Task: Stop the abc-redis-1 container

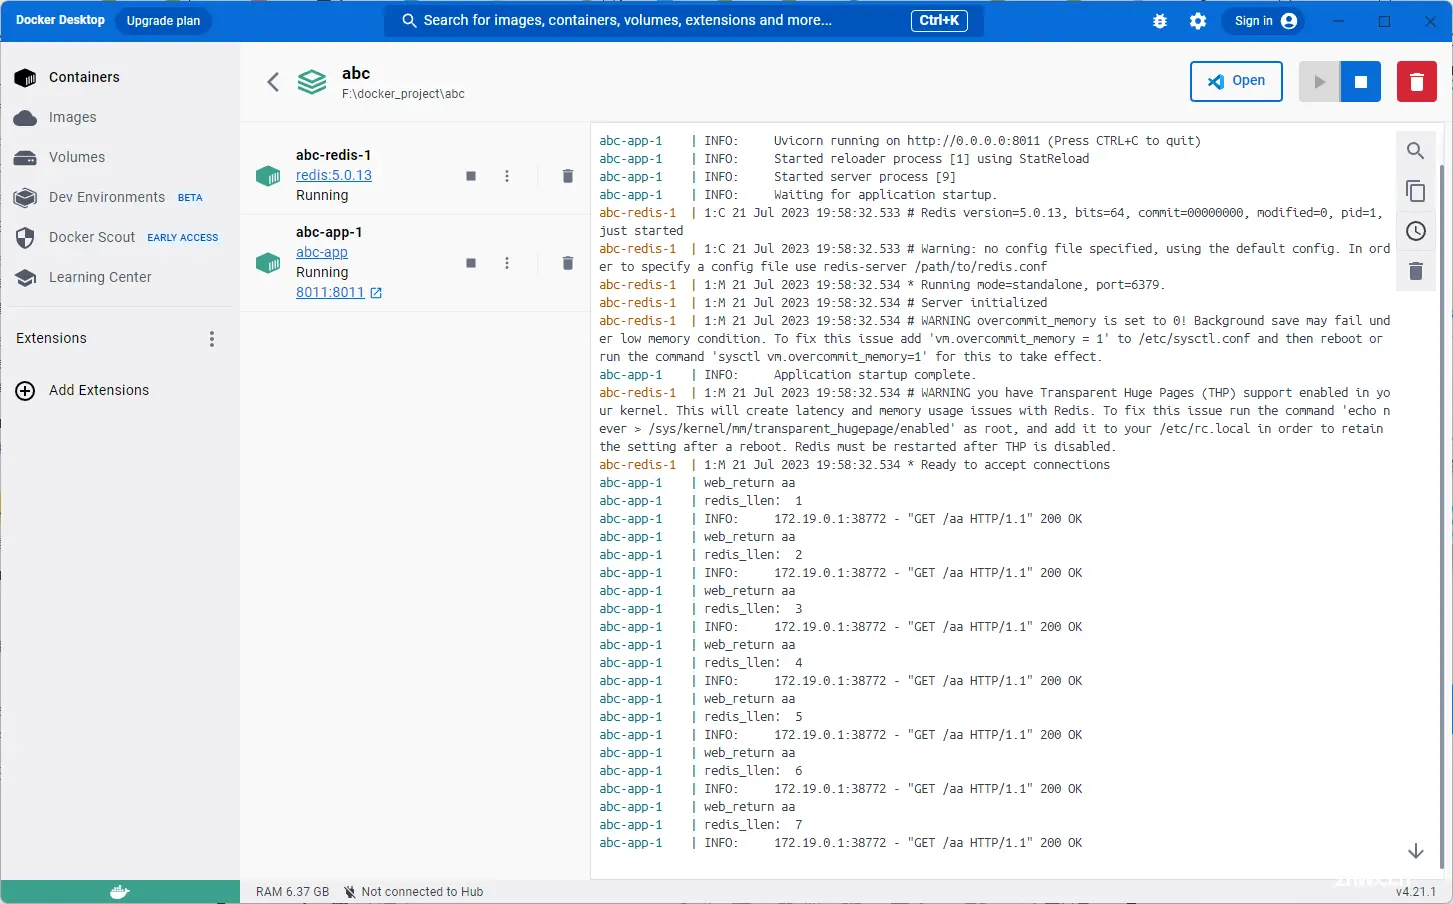Action: tap(471, 176)
